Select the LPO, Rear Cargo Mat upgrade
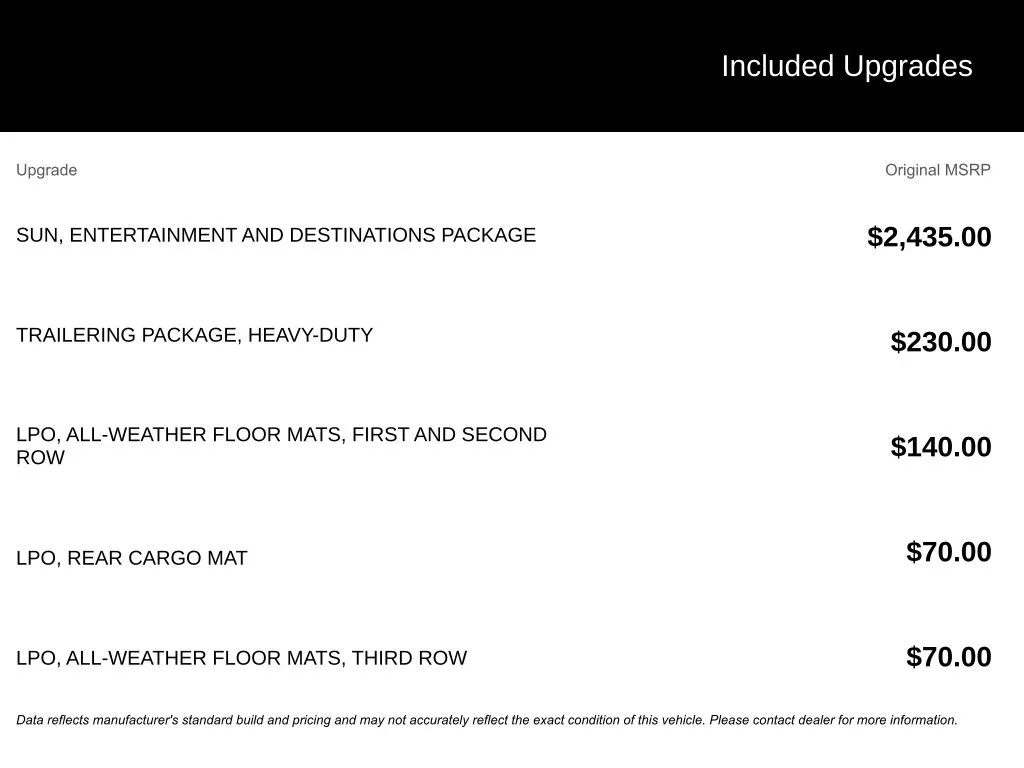The image size is (1024, 768). (x=132, y=558)
